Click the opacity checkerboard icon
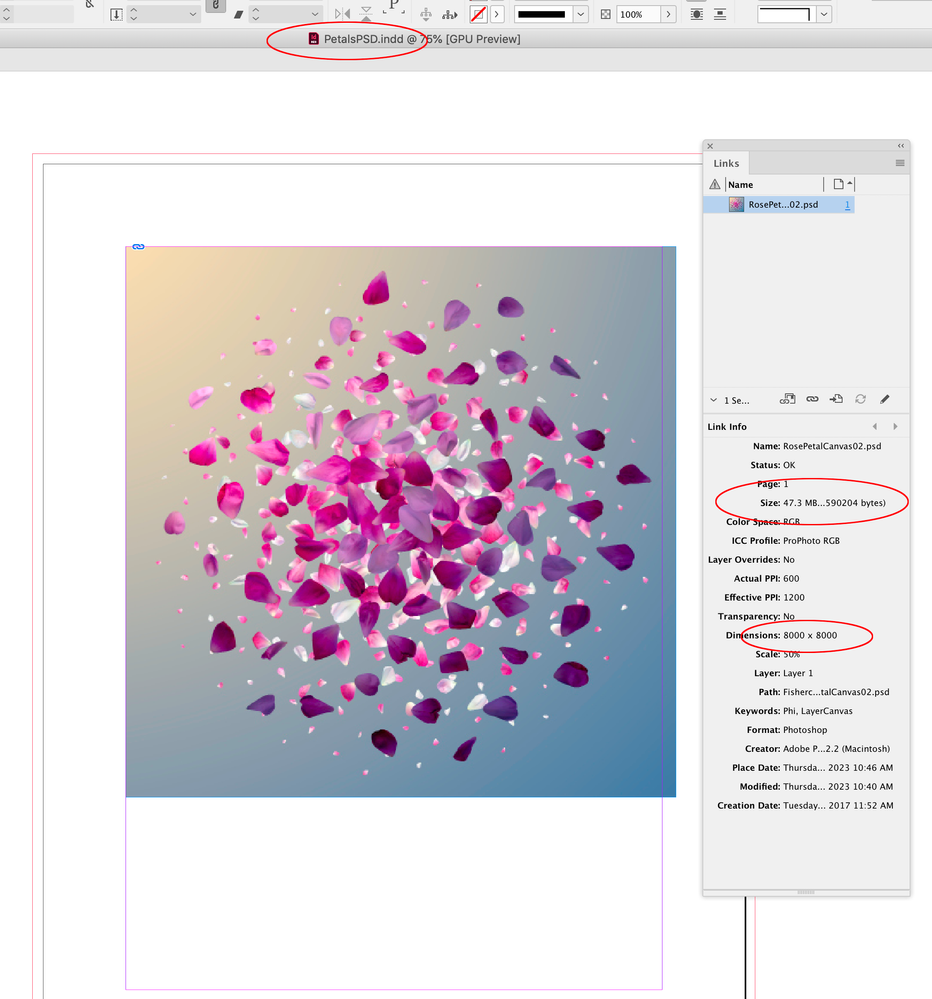 [605, 14]
